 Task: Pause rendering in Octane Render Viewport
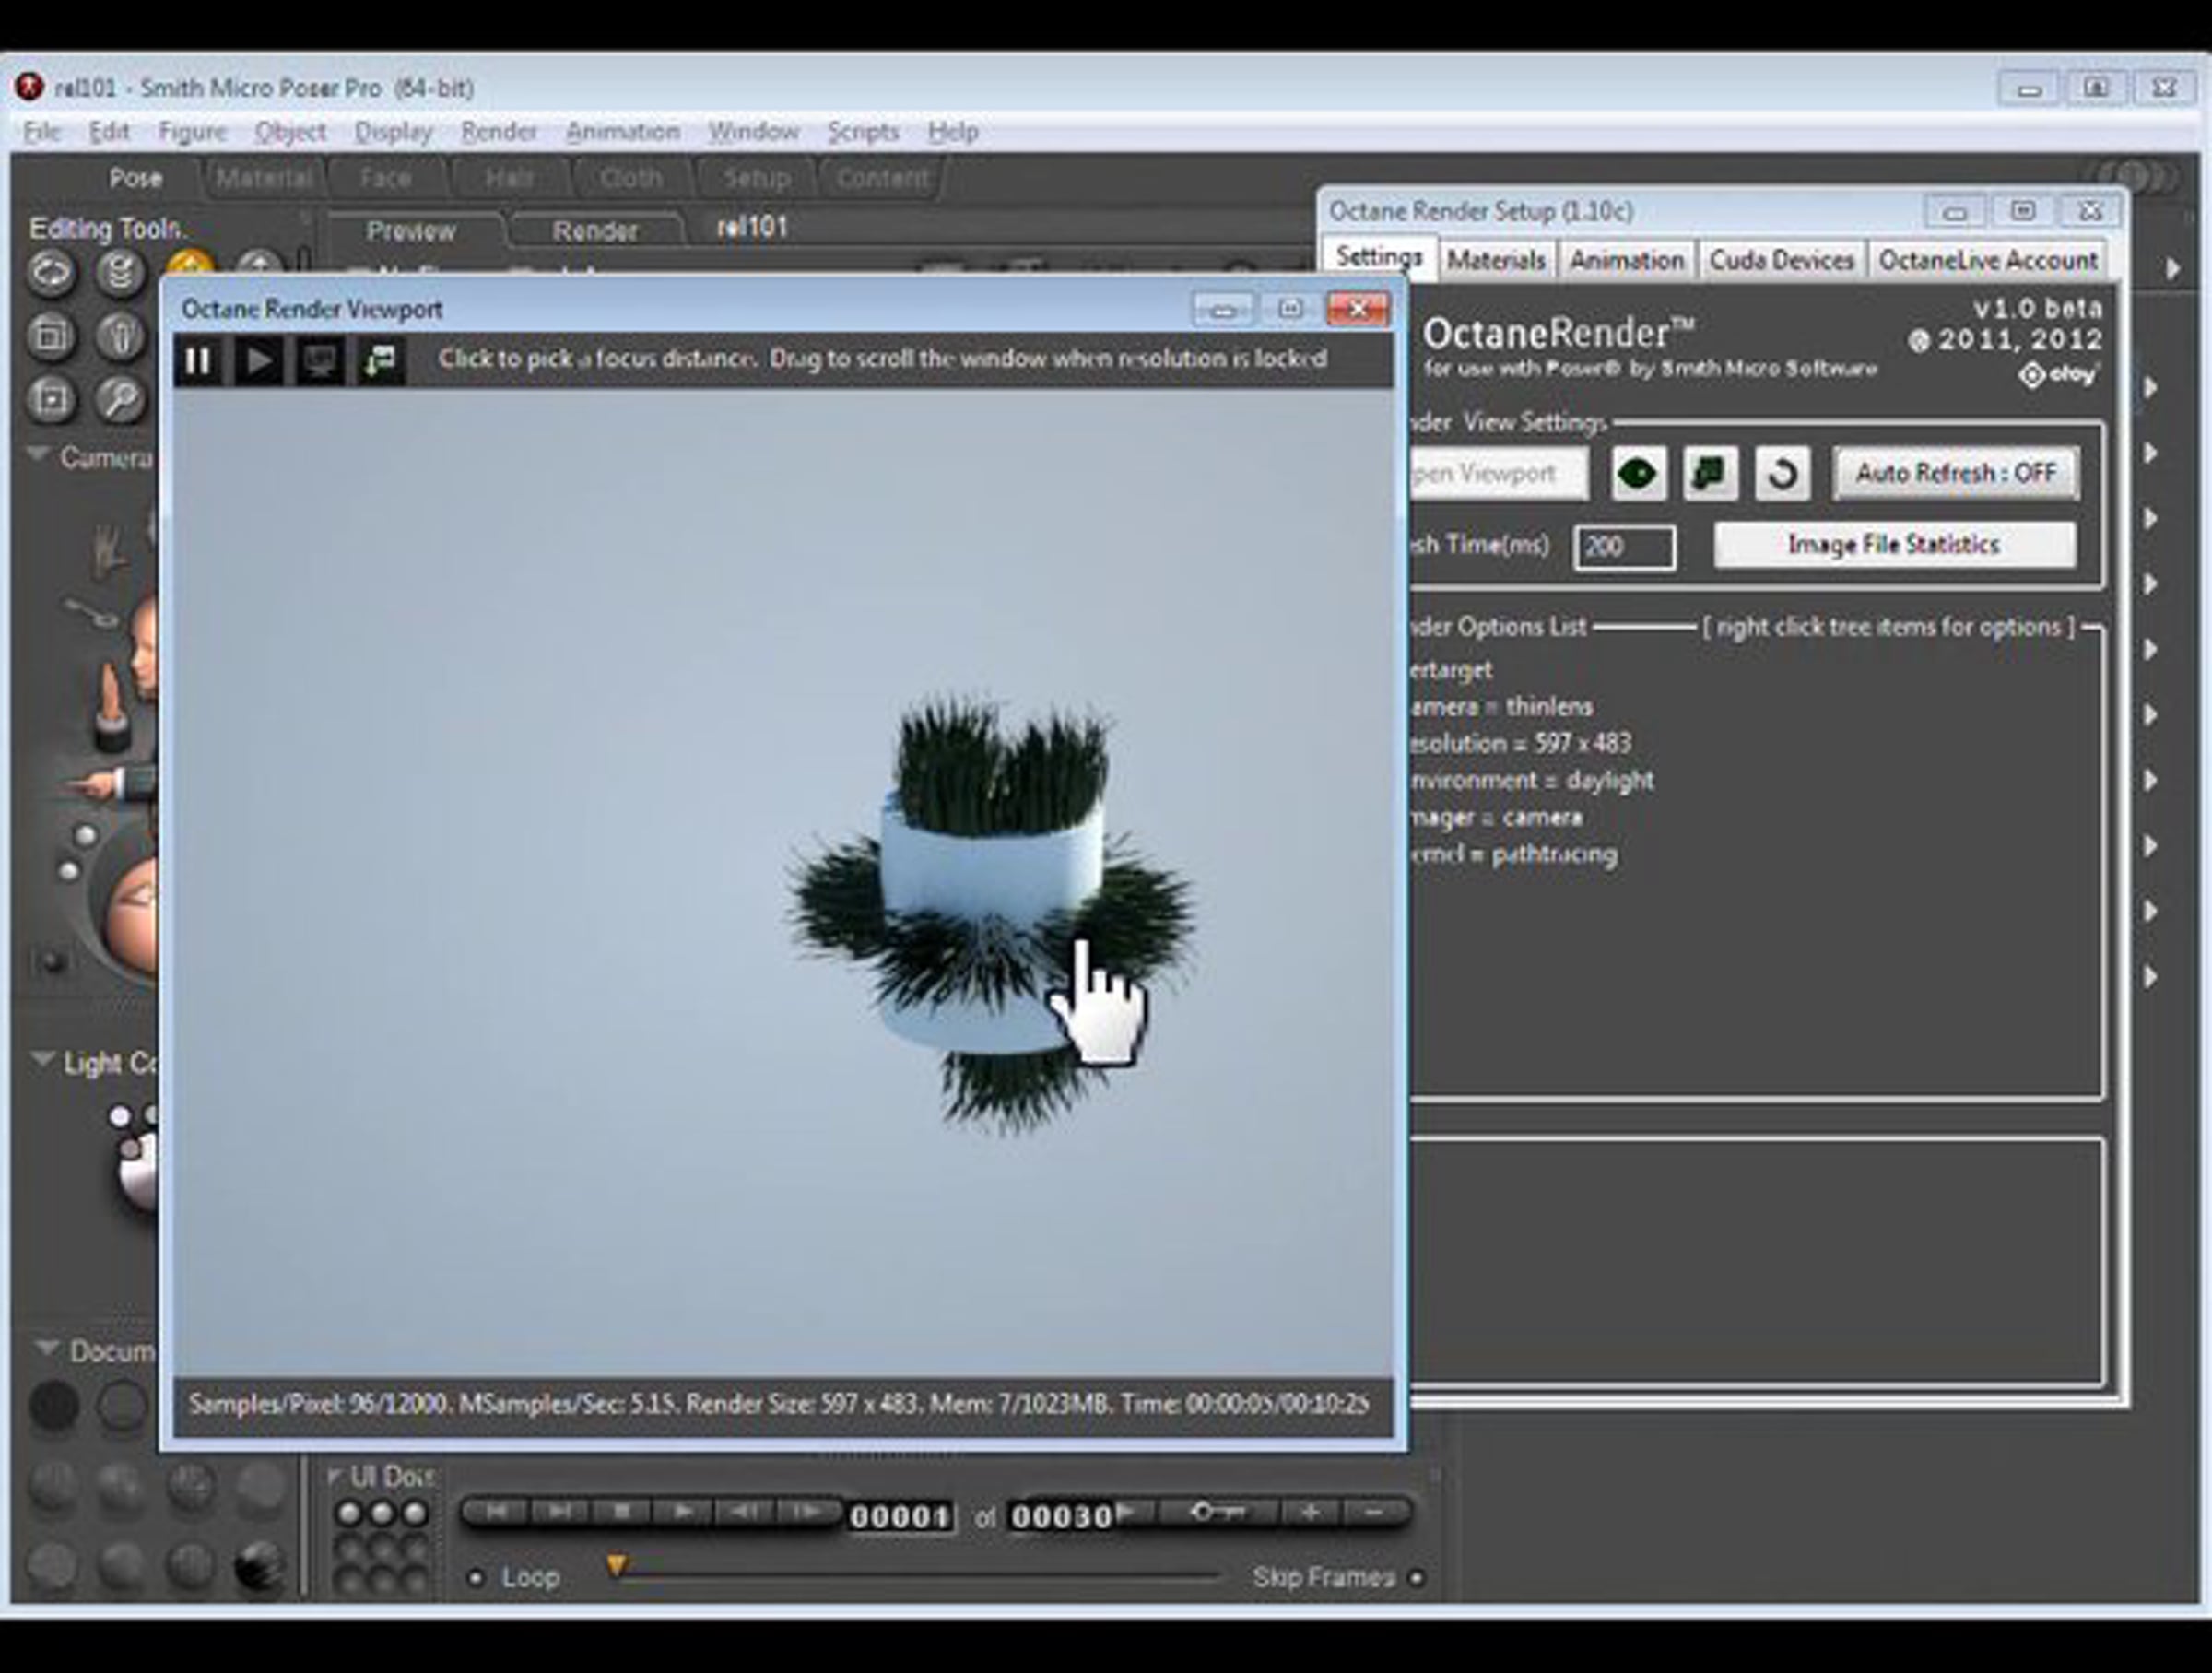(x=198, y=360)
